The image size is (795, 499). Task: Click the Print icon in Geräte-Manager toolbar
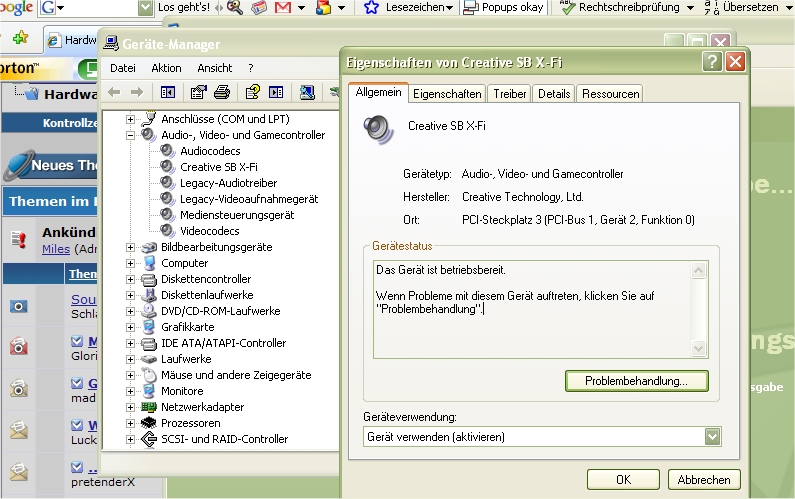click(222, 92)
